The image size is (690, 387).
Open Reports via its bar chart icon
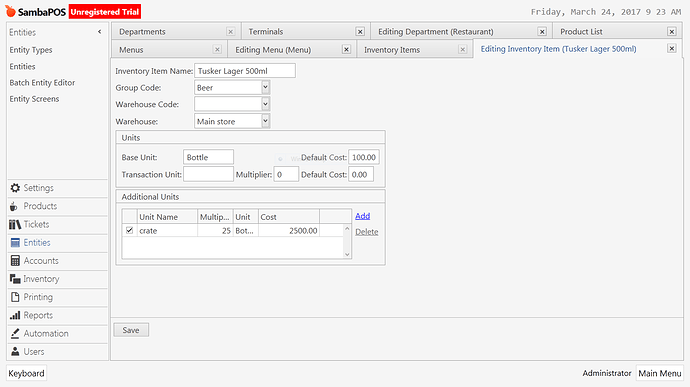point(15,315)
